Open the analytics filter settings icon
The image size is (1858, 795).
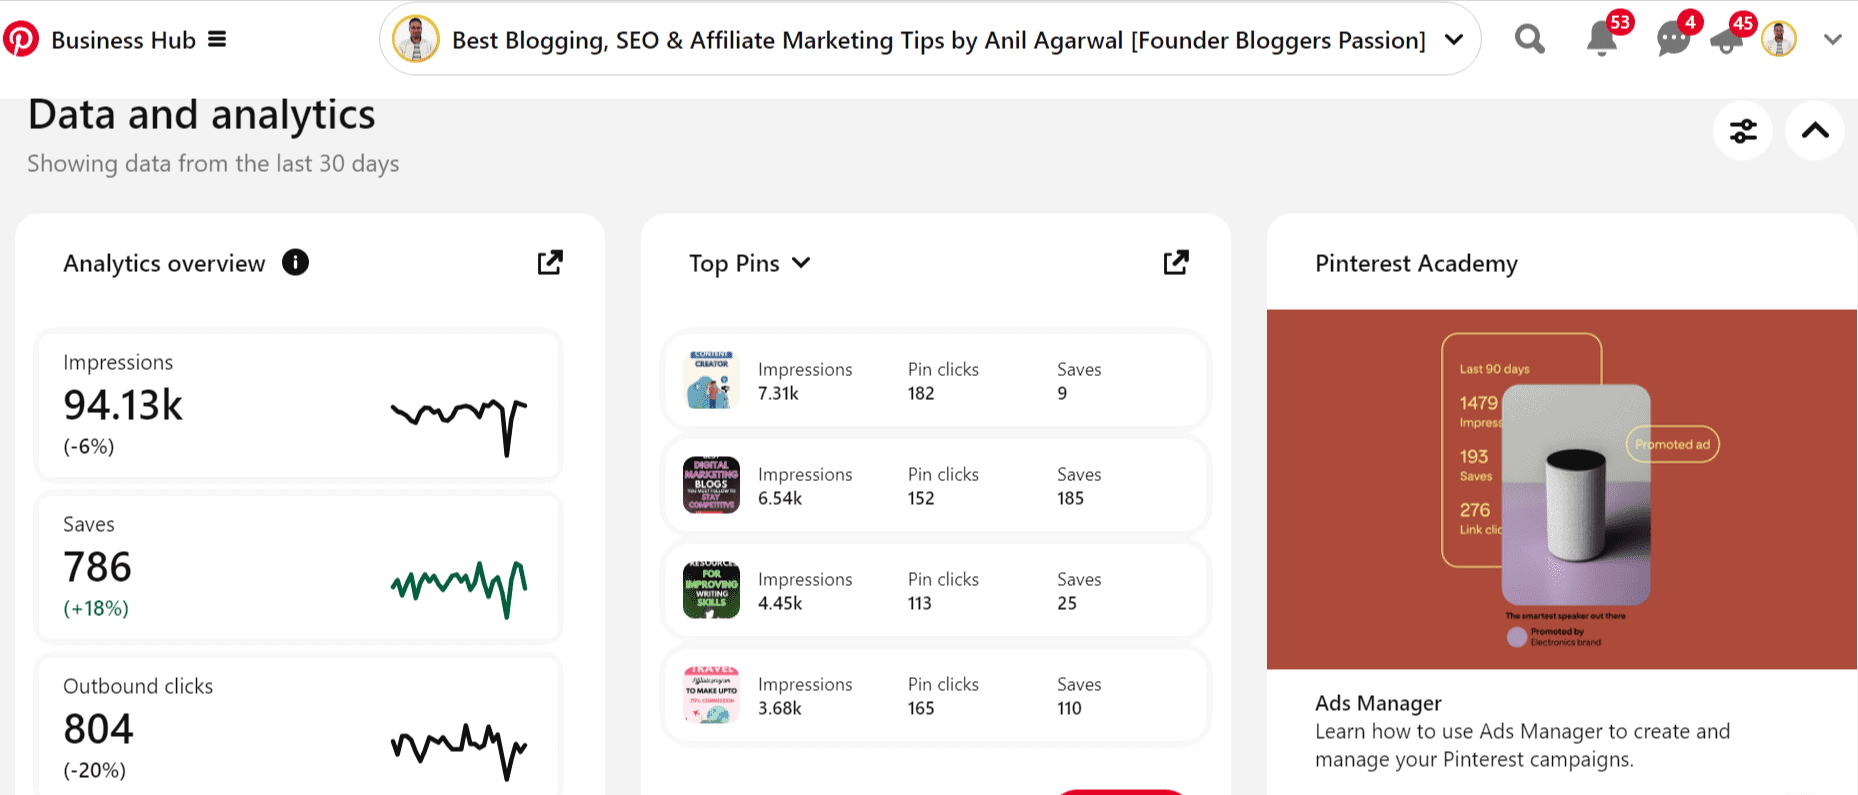click(x=1743, y=130)
